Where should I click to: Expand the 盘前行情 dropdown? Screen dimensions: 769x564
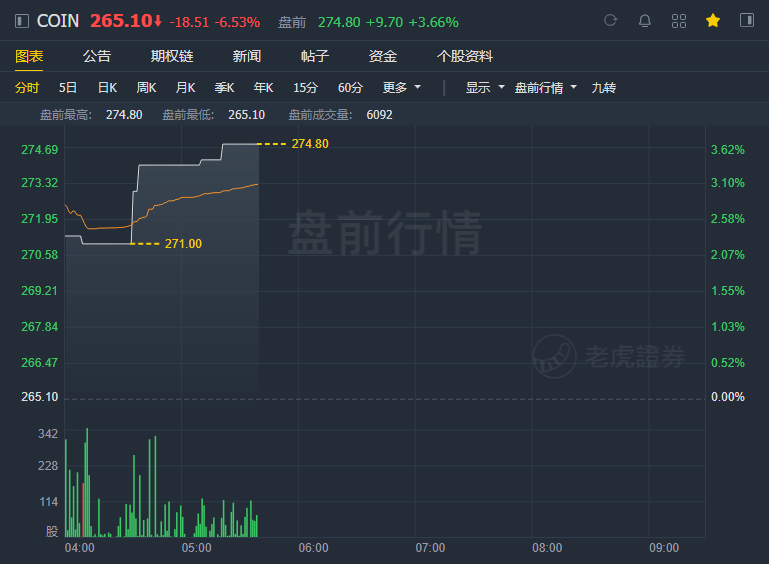545,88
